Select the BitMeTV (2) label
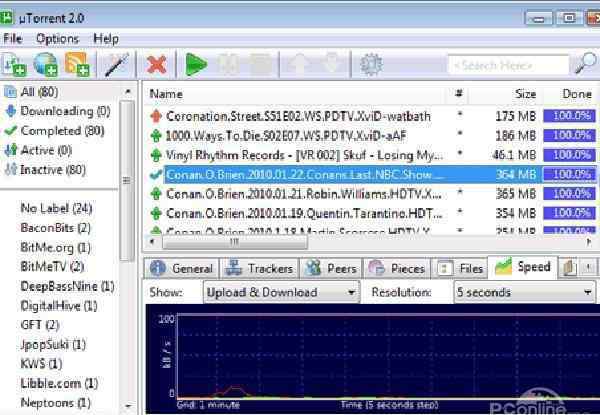Viewport: 600px width, 415px height. pos(51,266)
